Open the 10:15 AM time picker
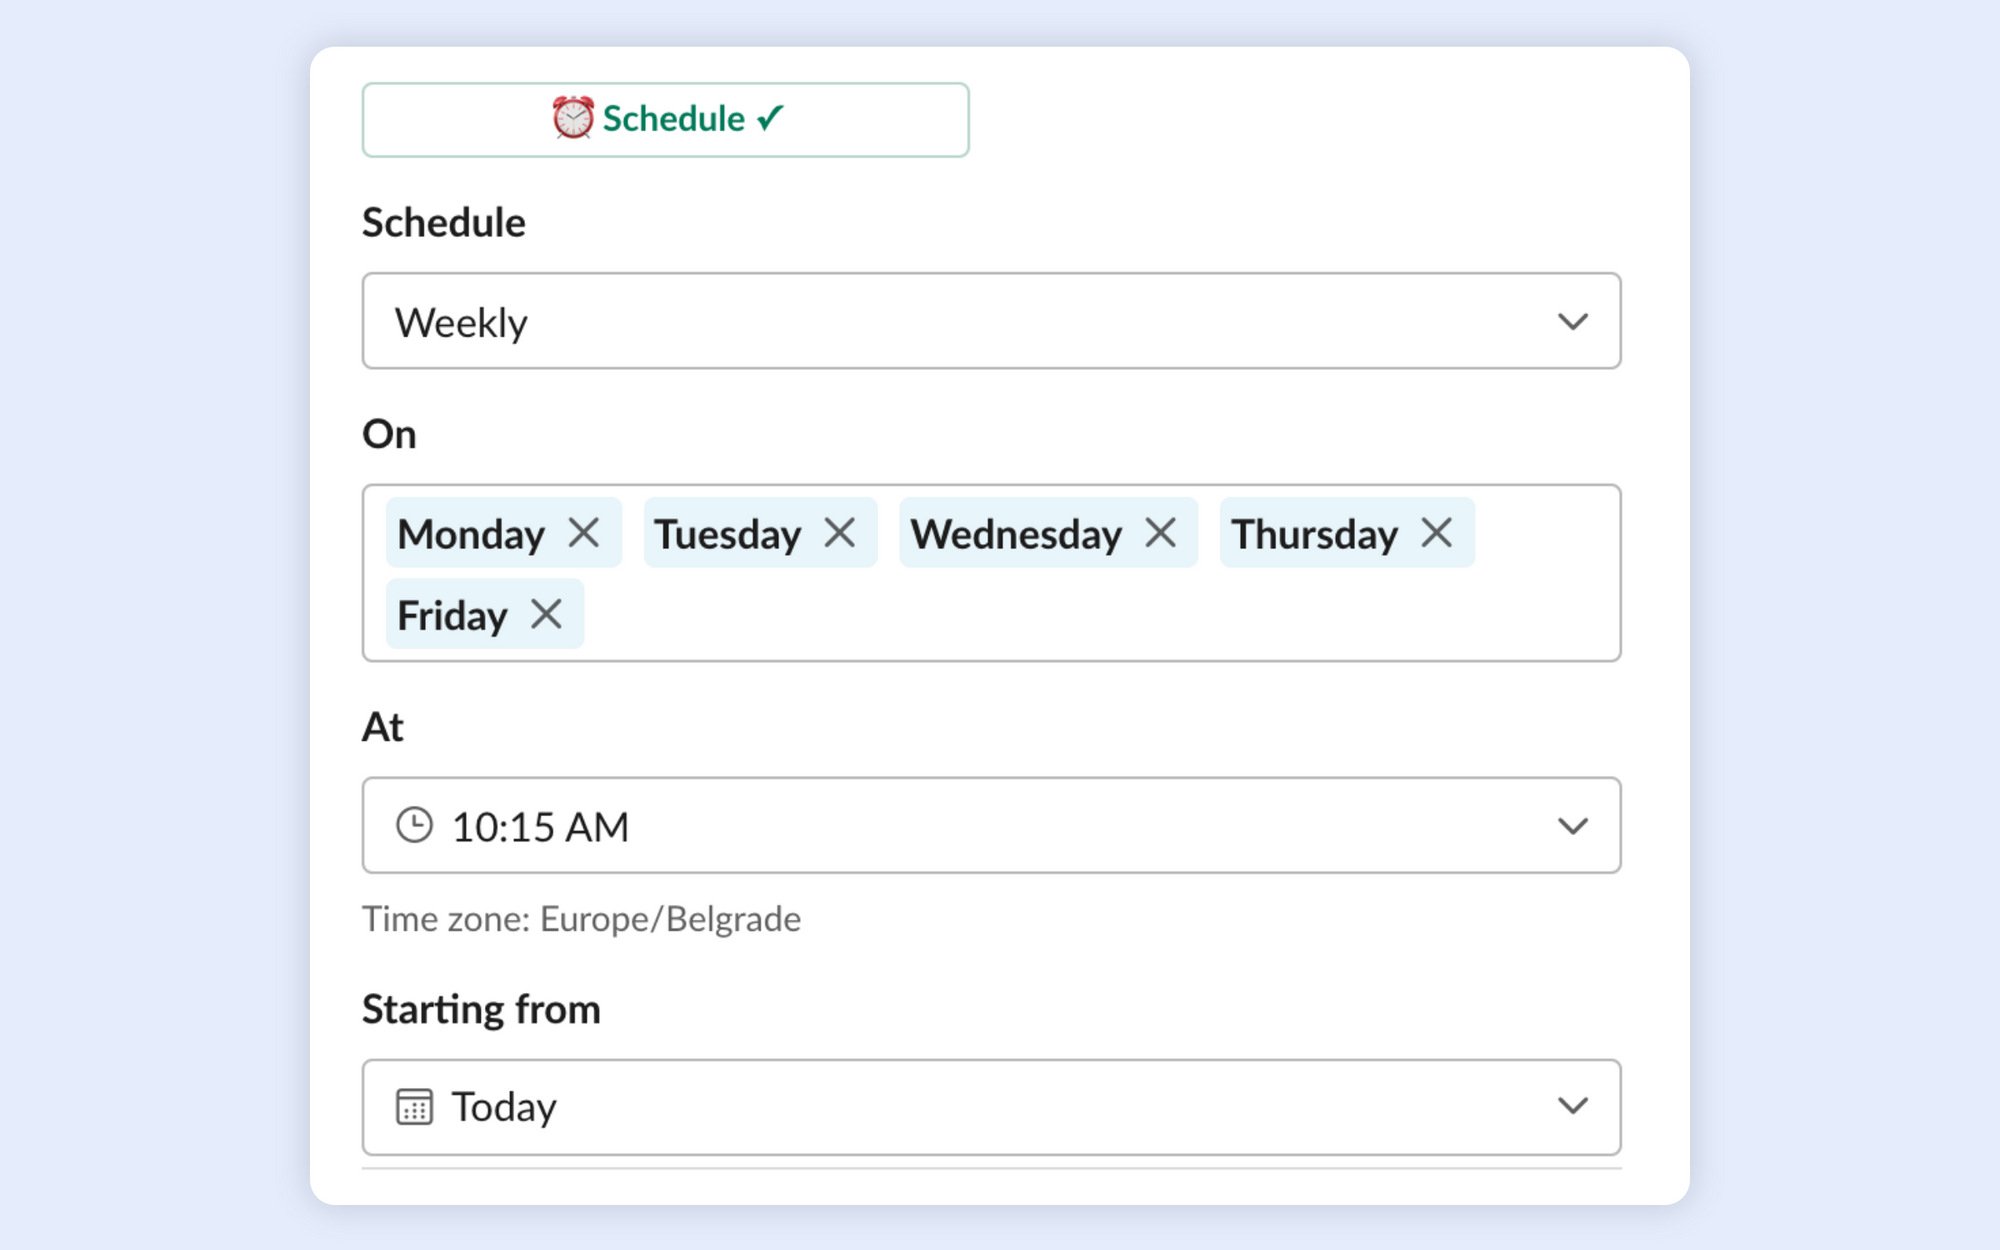Viewport: 2000px width, 1250px height. click(991, 825)
